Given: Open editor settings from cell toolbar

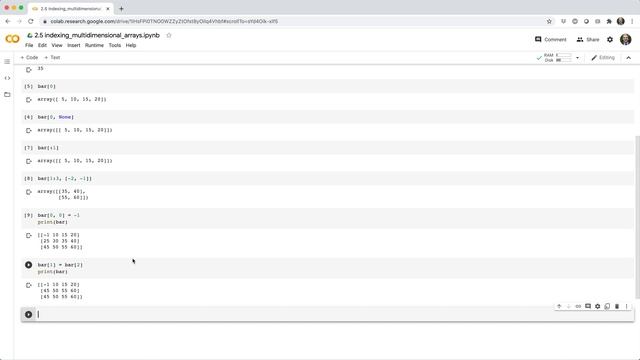Looking at the screenshot, I should pyautogui.click(x=598, y=306).
